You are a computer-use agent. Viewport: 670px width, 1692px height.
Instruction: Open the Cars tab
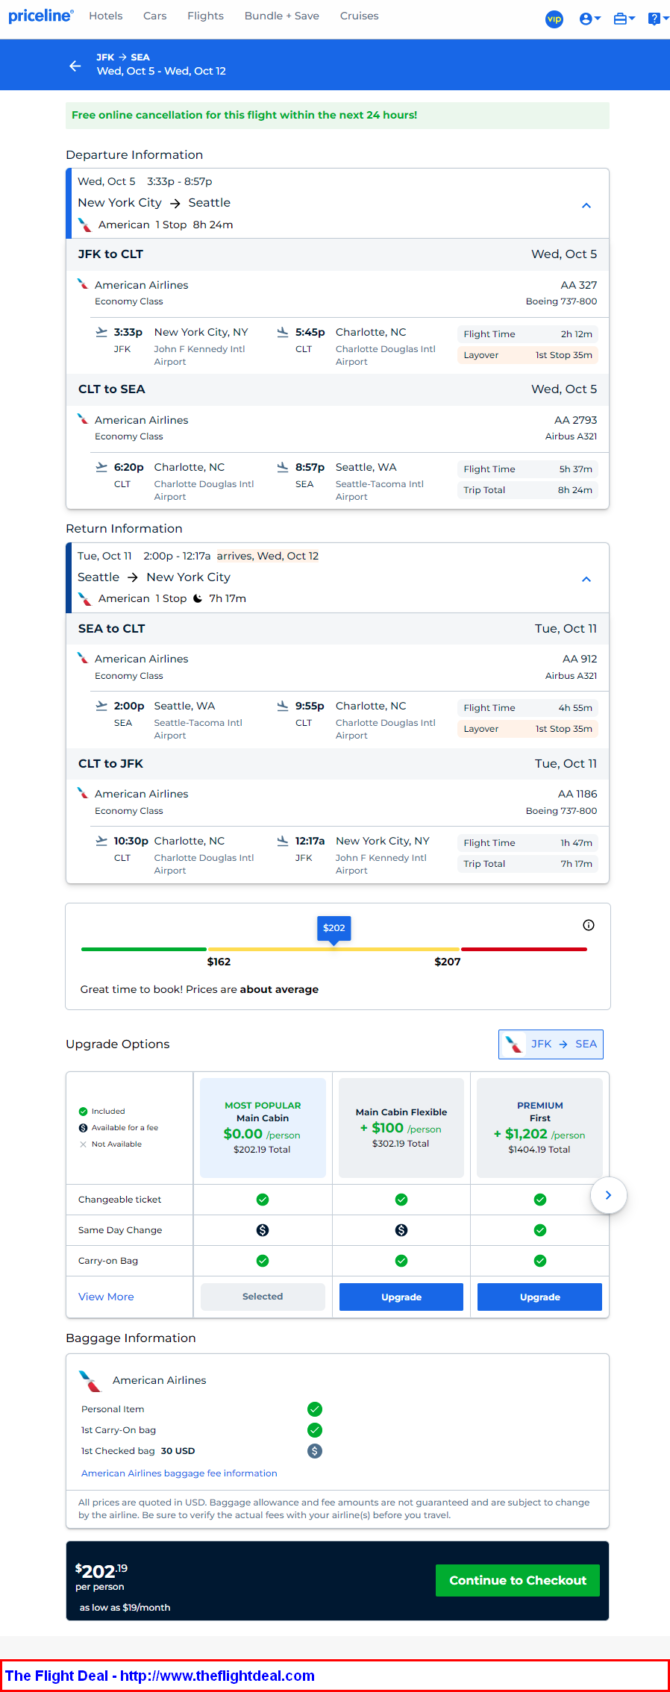pos(155,16)
